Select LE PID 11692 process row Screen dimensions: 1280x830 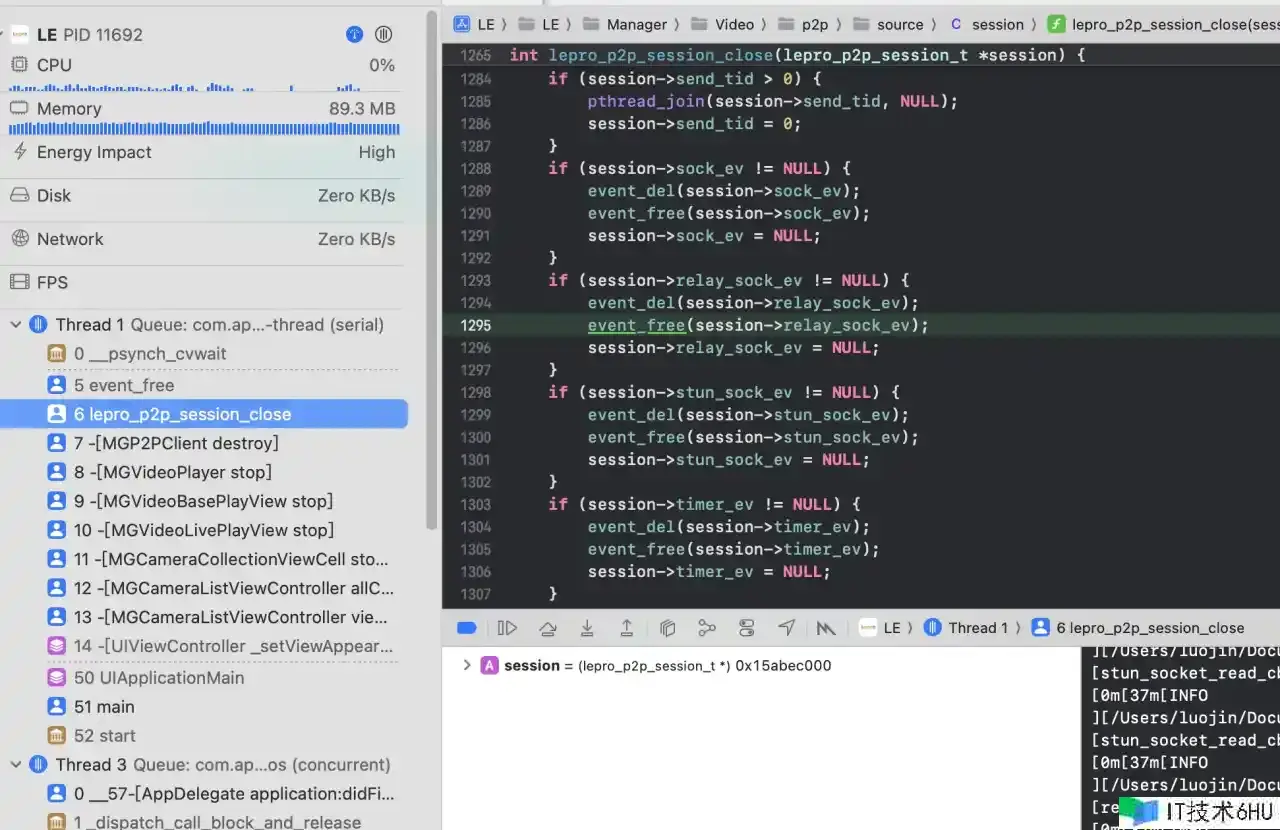202,34
